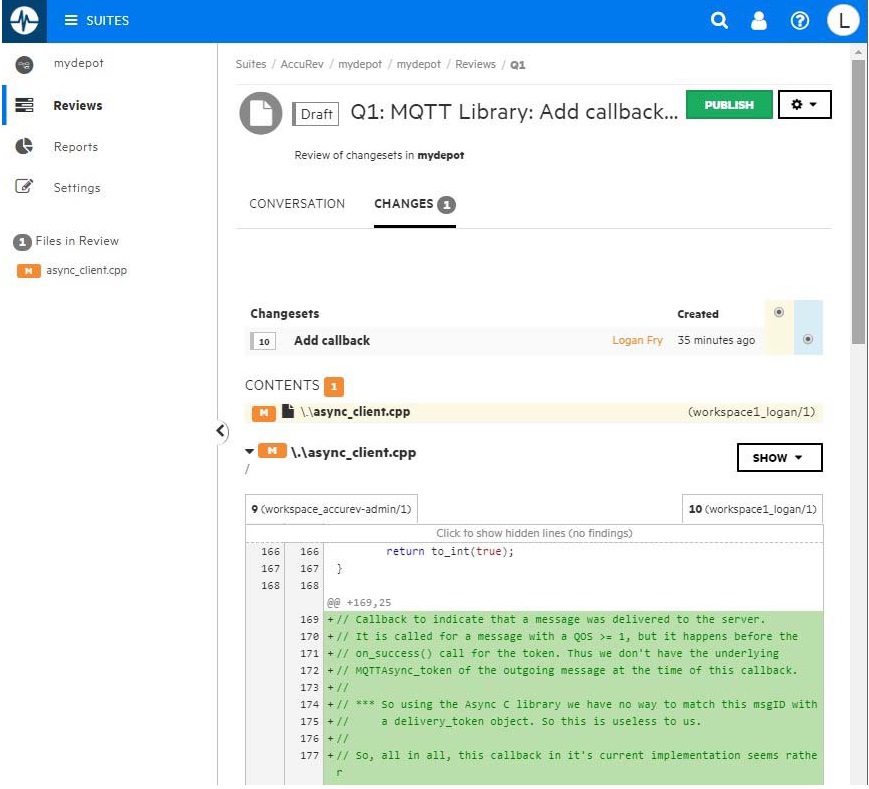Select mydepot in the sidebar

click(x=78, y=64)
